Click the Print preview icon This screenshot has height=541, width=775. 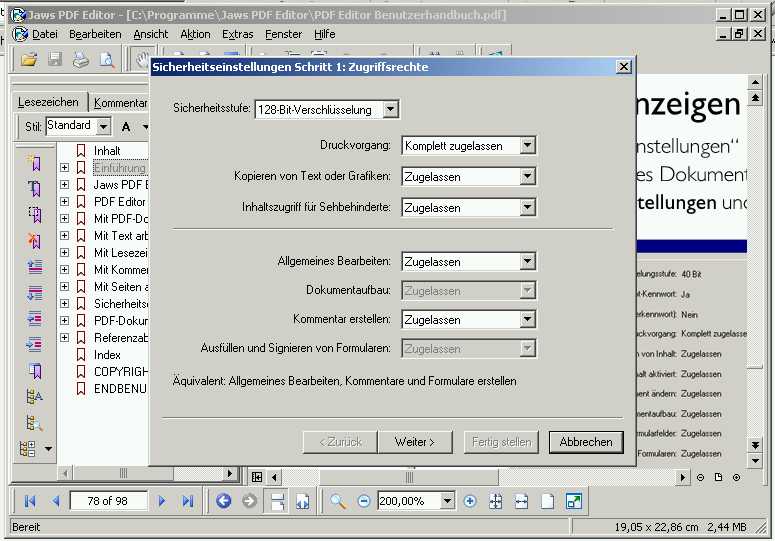107,60
